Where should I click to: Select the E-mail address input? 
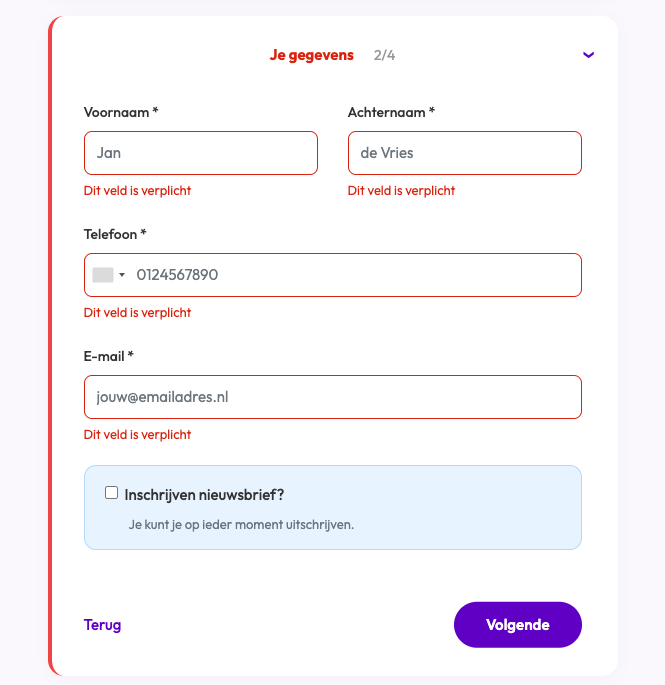(x=333, y=397)
